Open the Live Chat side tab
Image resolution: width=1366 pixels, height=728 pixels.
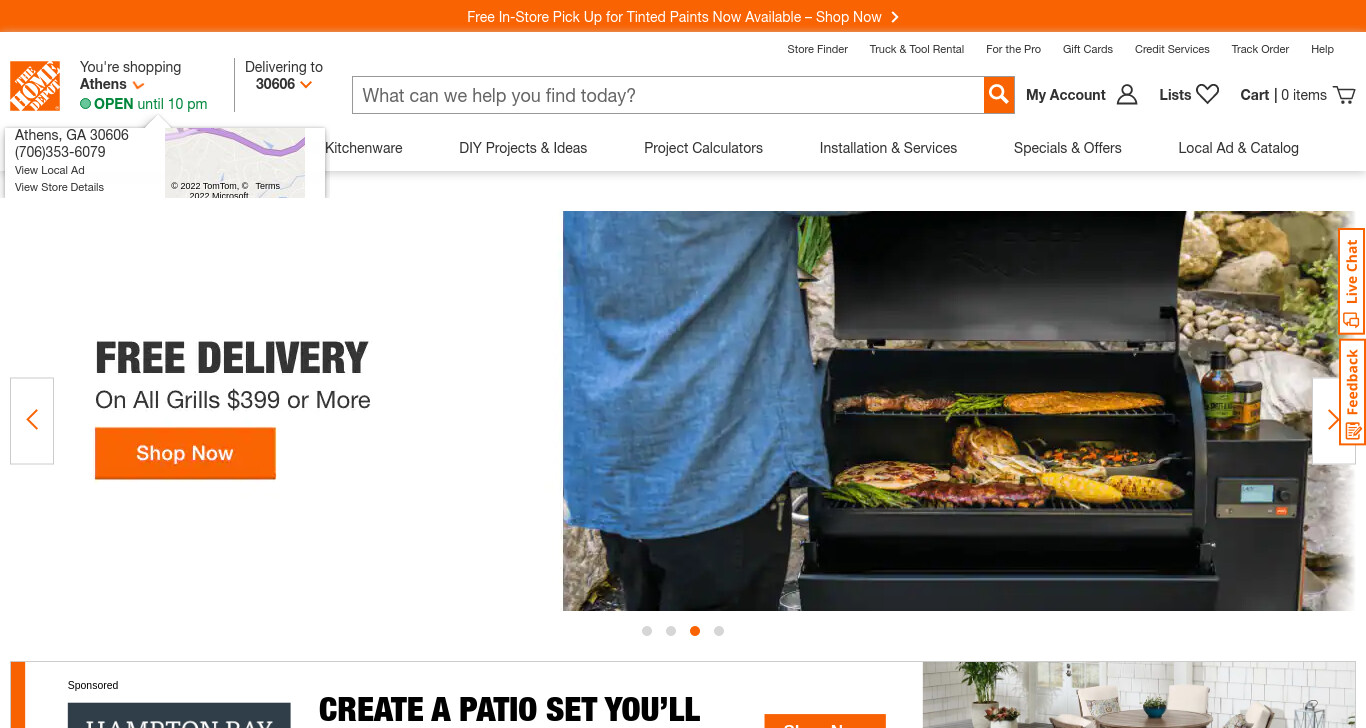pyautogui.click(x=1352, y=282)
